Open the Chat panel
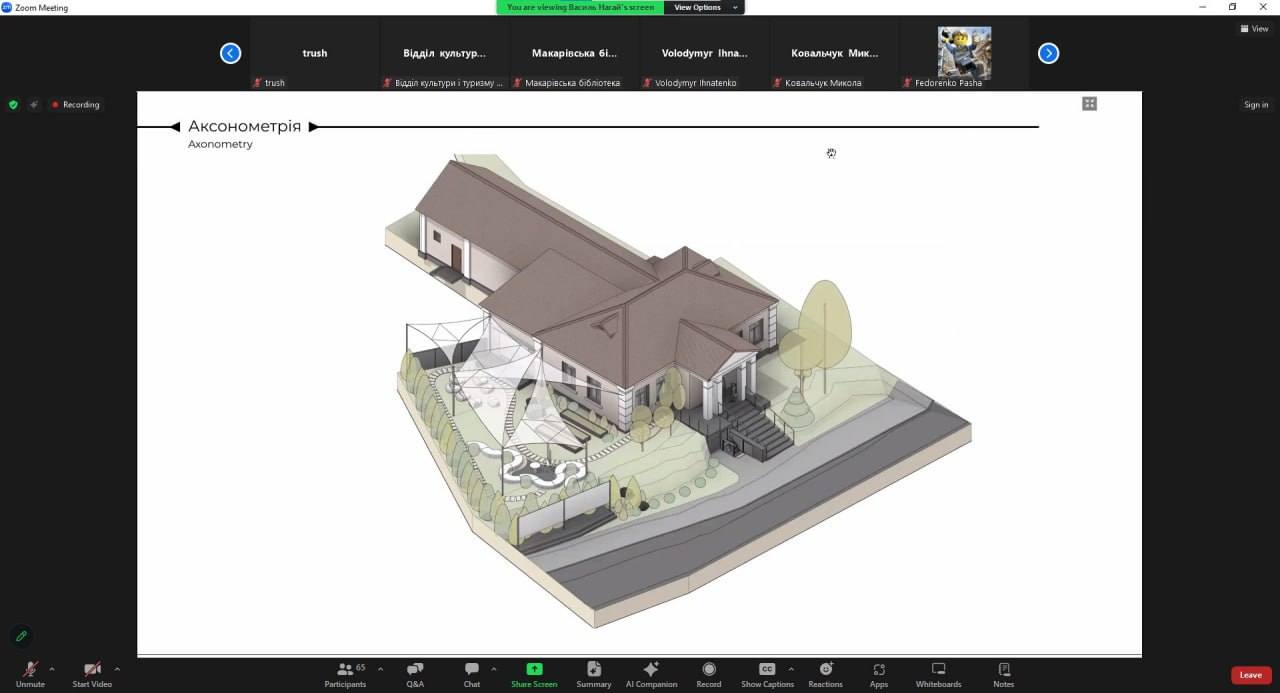The width and height of the screenshot is (1280, 693). click(x=471, y=674)
